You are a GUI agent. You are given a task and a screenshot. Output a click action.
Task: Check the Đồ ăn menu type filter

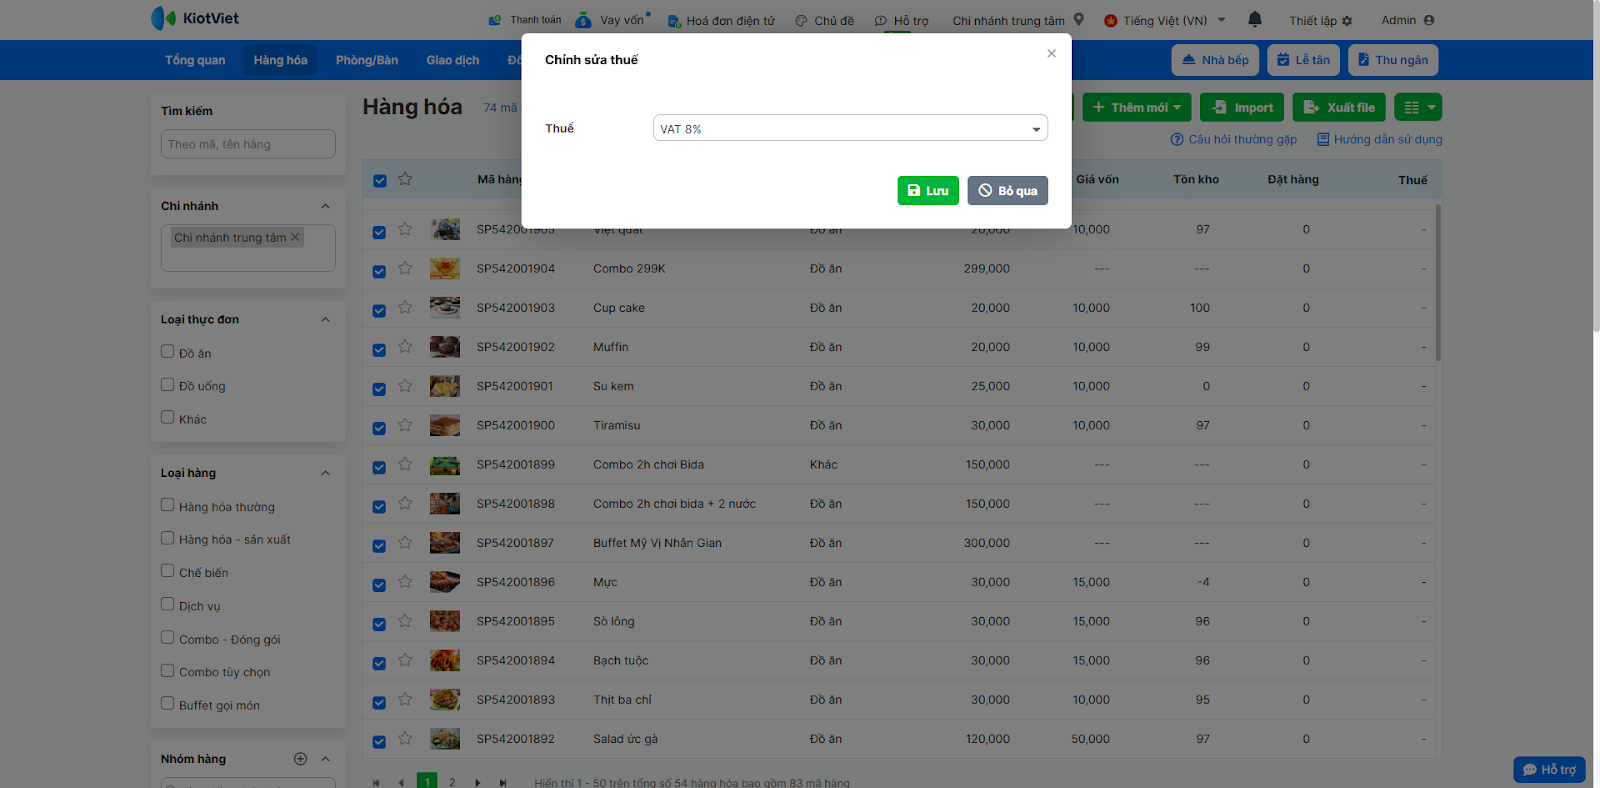[168, 351]
